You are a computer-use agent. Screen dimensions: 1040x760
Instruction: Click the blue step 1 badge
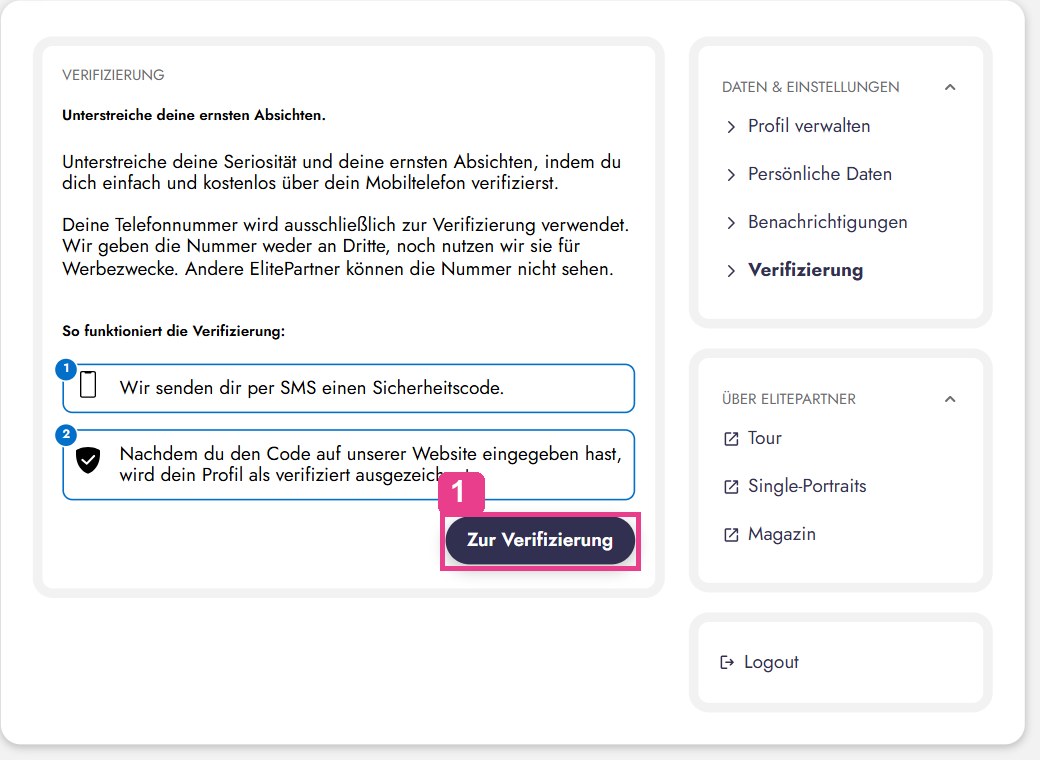(66, 369)
